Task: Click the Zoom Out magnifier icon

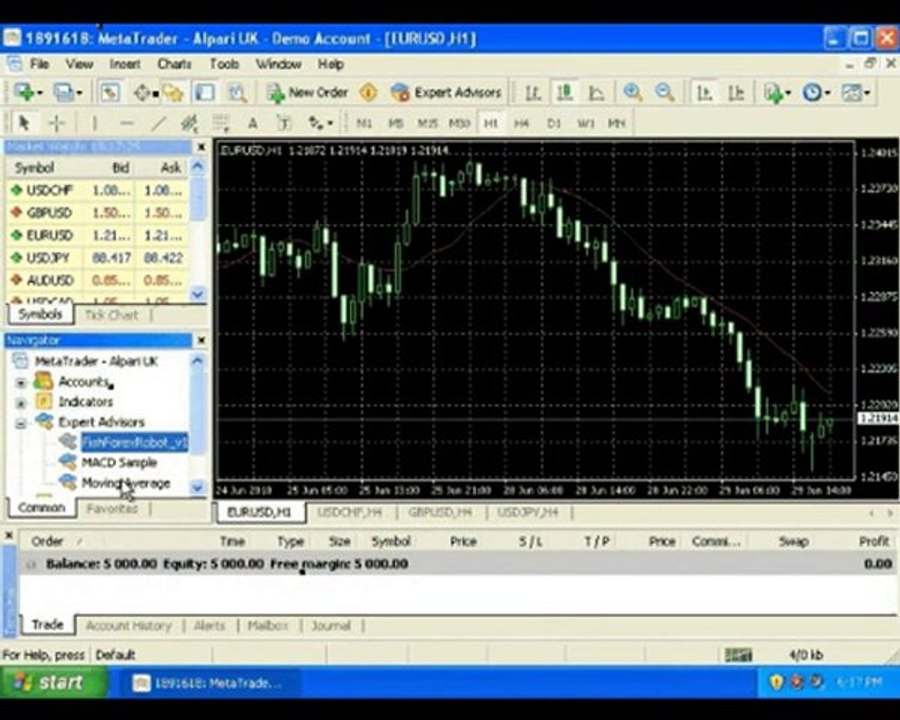Action: pos(663,92)
